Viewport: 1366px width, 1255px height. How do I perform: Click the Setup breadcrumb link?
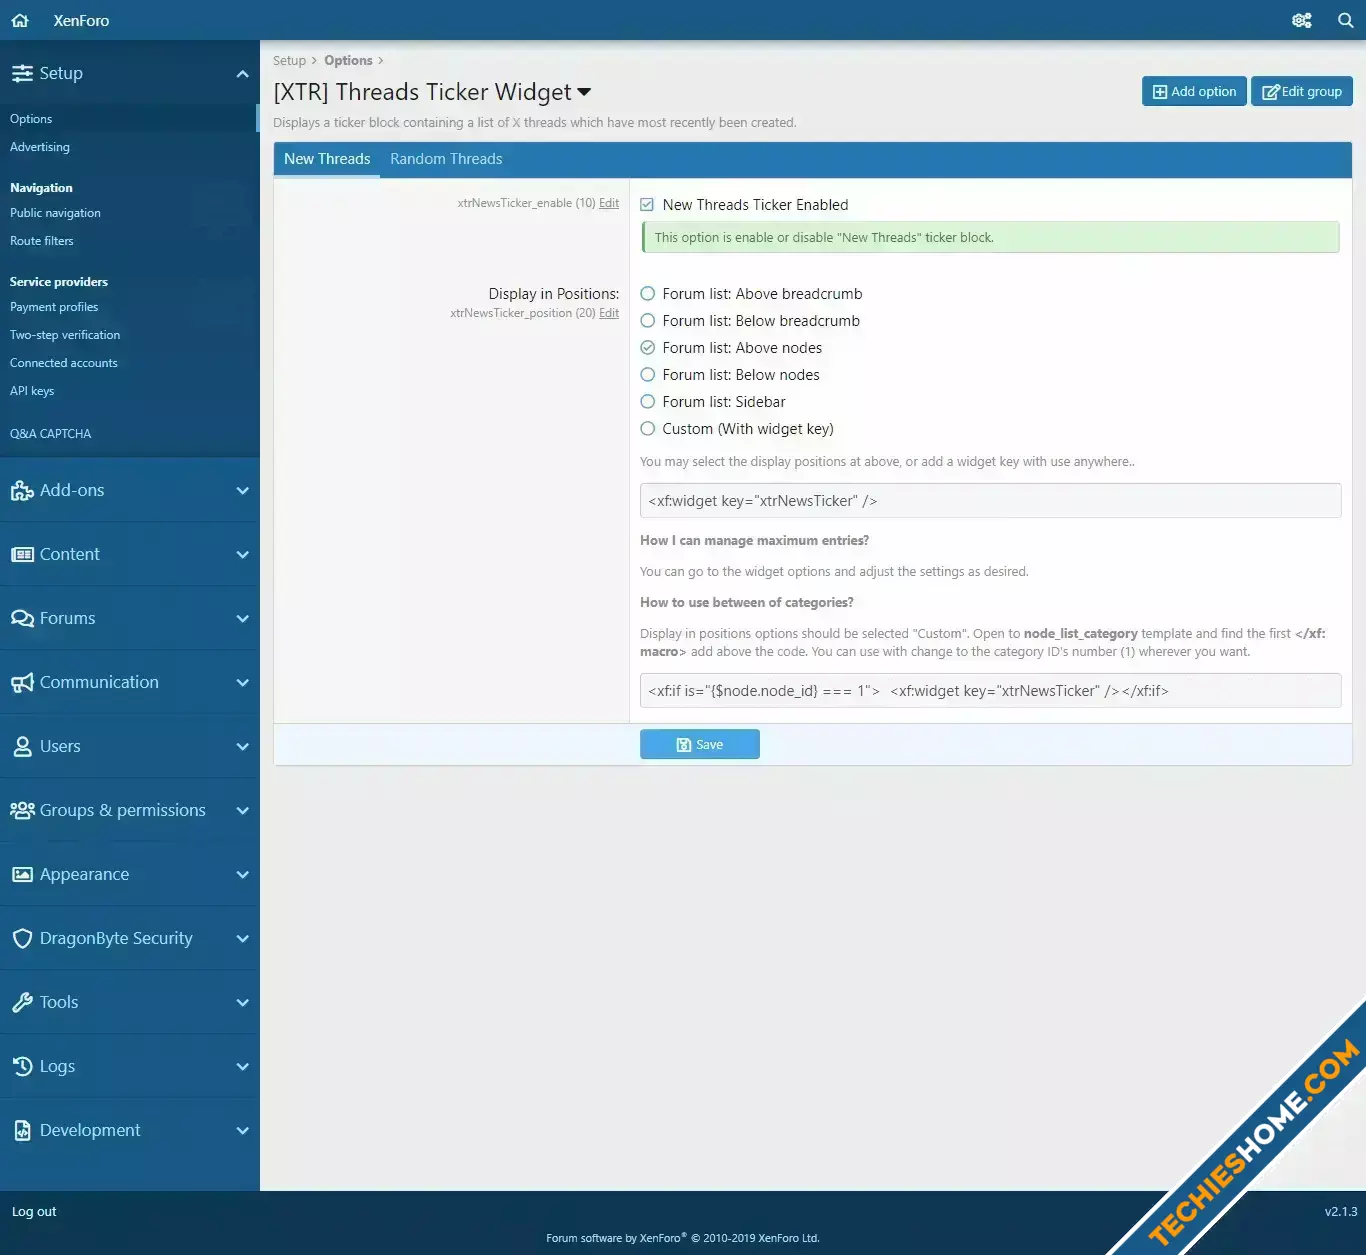coord(289,61)
